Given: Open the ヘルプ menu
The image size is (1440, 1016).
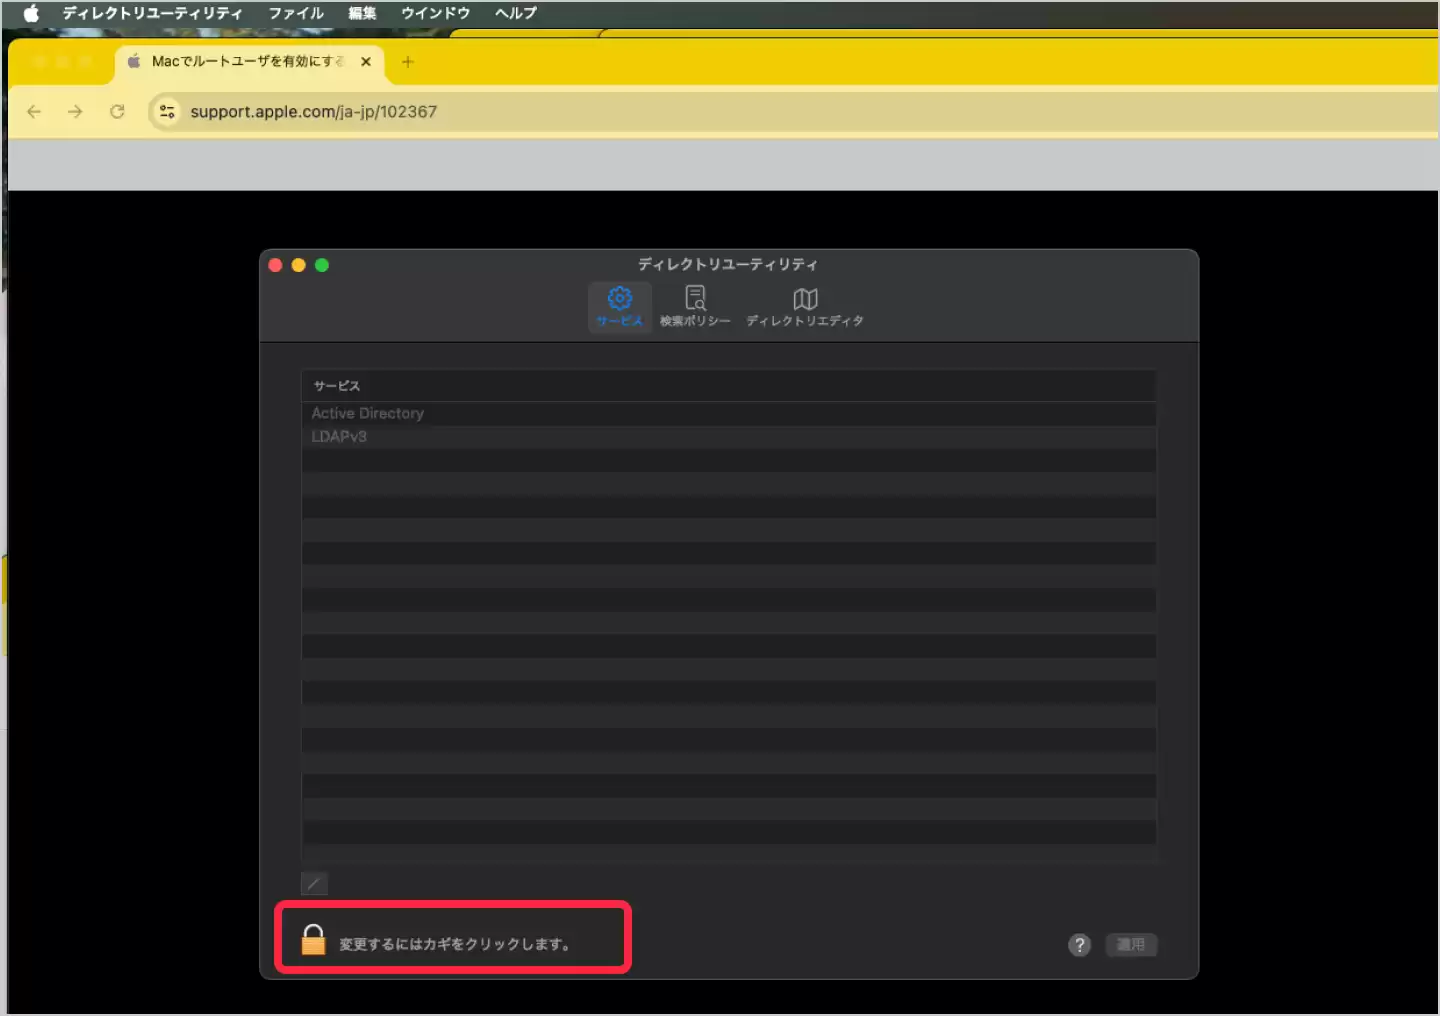Looking at the screenshot, I should [515, 13].
